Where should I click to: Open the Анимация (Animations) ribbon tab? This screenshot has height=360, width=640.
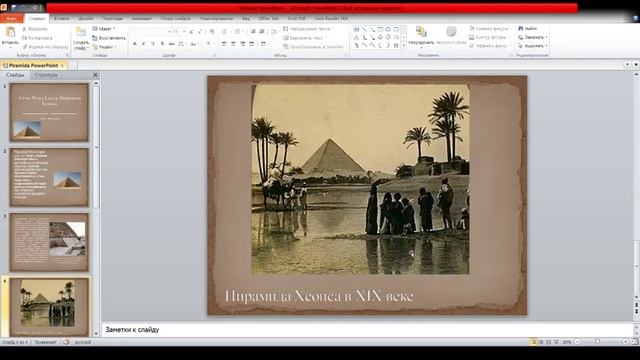click(x=142, y=18)
